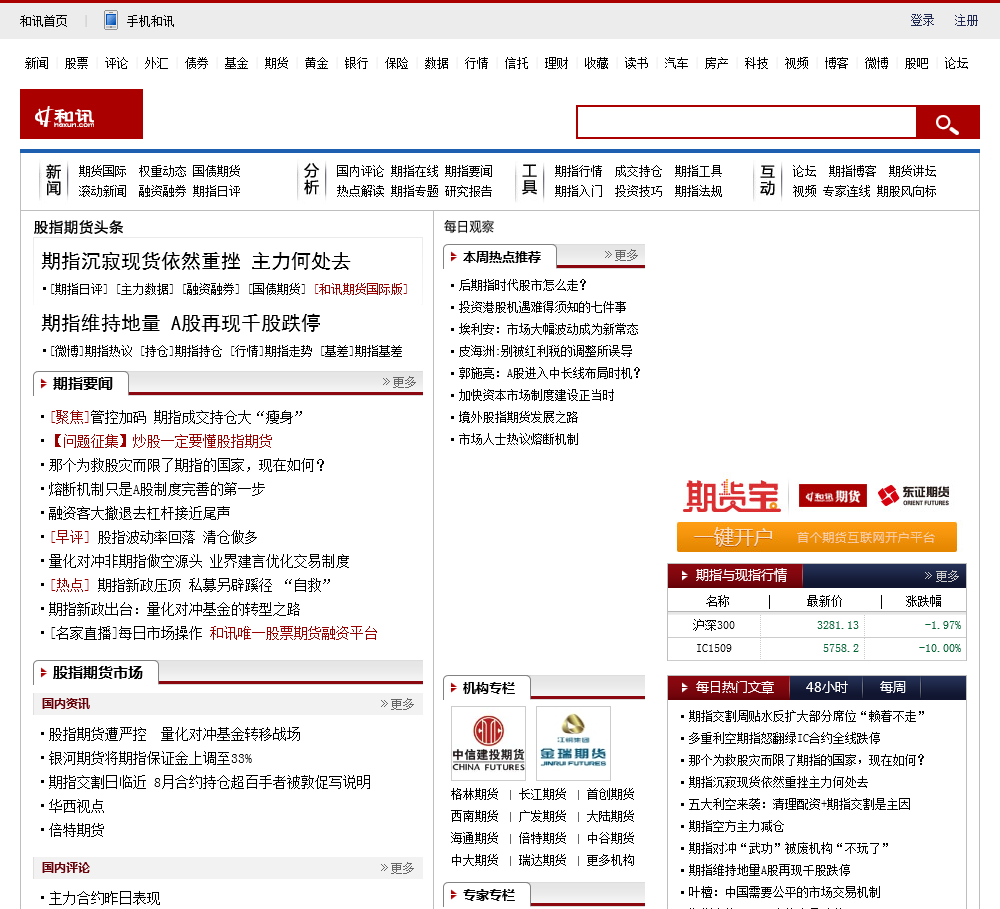Open [持仓]期指持仓 link
This screenshot has width=1000, height=909.
click(181, 351)
